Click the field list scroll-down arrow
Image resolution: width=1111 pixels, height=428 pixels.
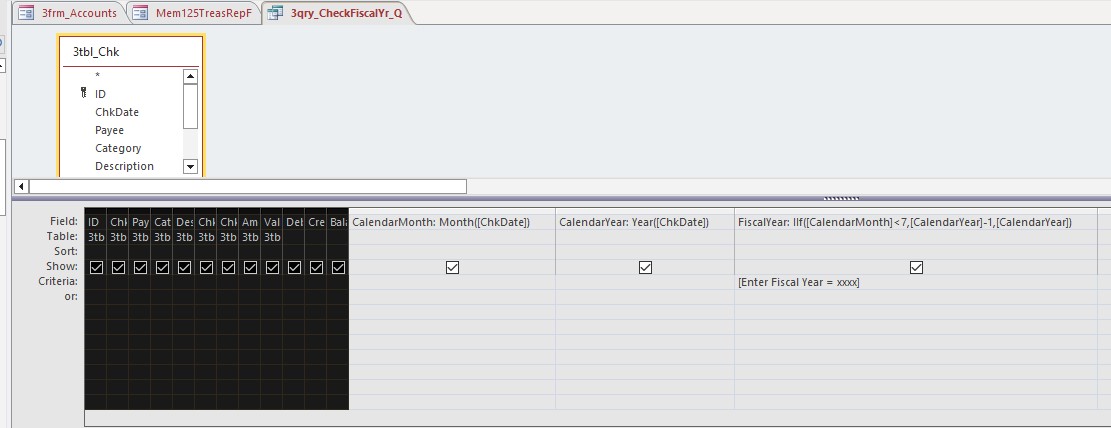click(190, 166)
